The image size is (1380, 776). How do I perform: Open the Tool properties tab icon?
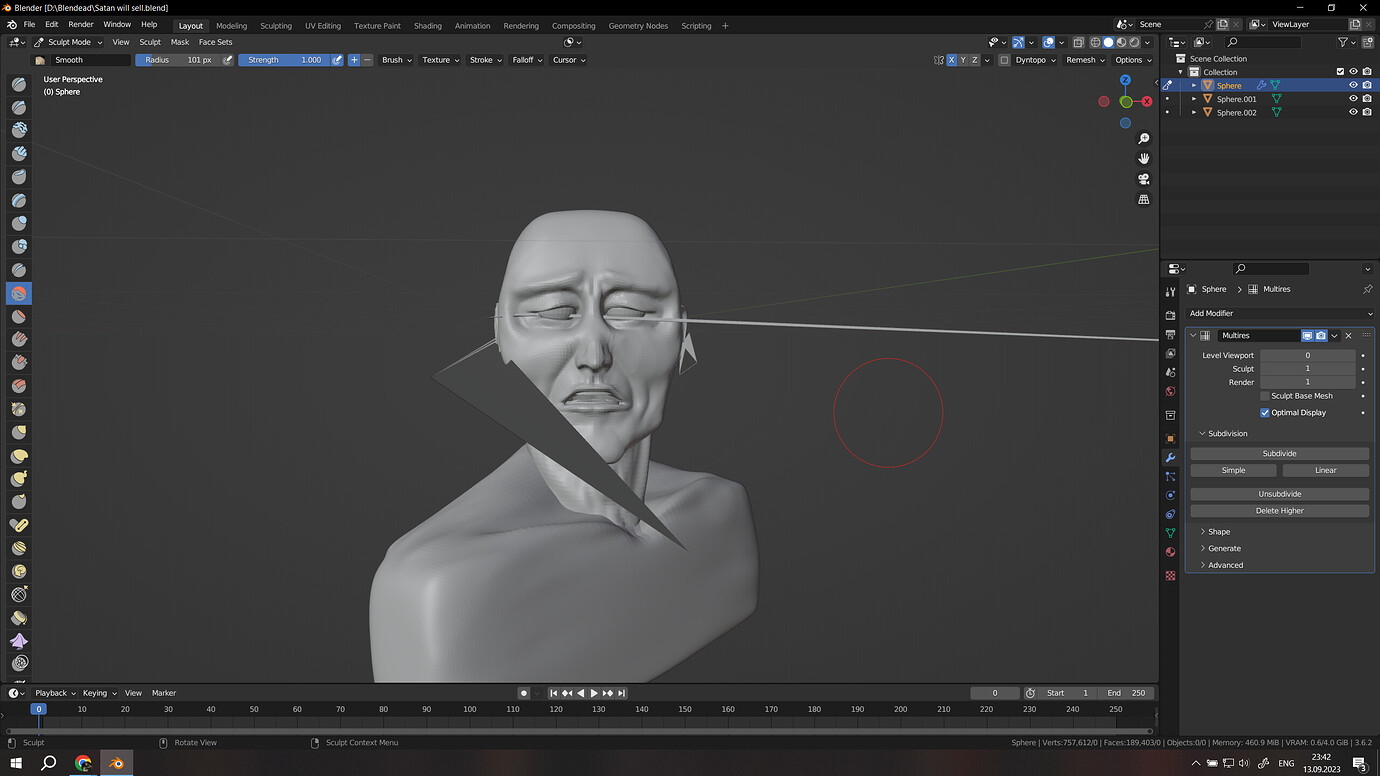[x=1170, y=292]
